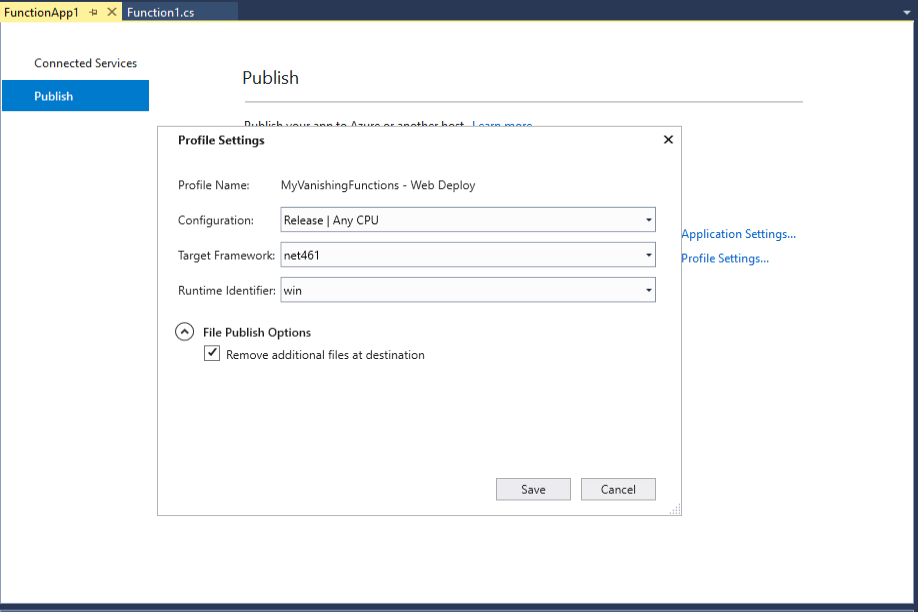The image size is (918, 612).
Task: Select the Publish sidebar item
Action: click(76, 96)
